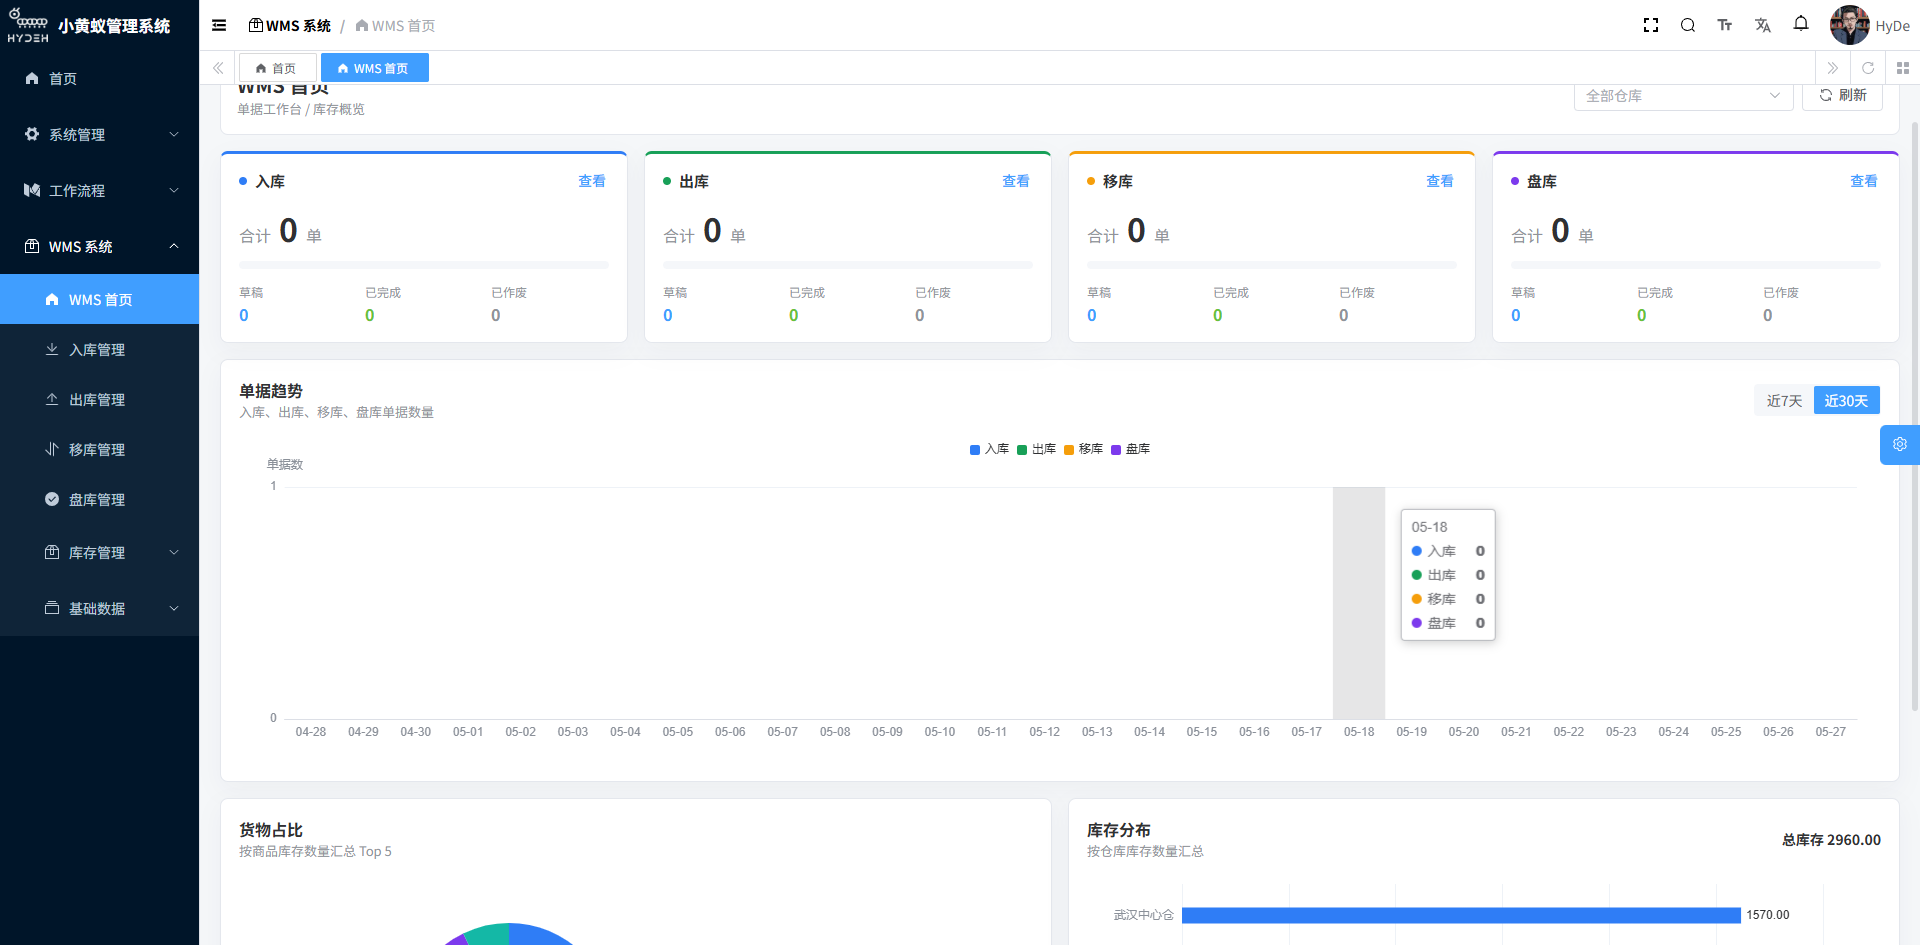Click the 单据趋势 section title
The image size is (1920, 945).
coord(271,391)
